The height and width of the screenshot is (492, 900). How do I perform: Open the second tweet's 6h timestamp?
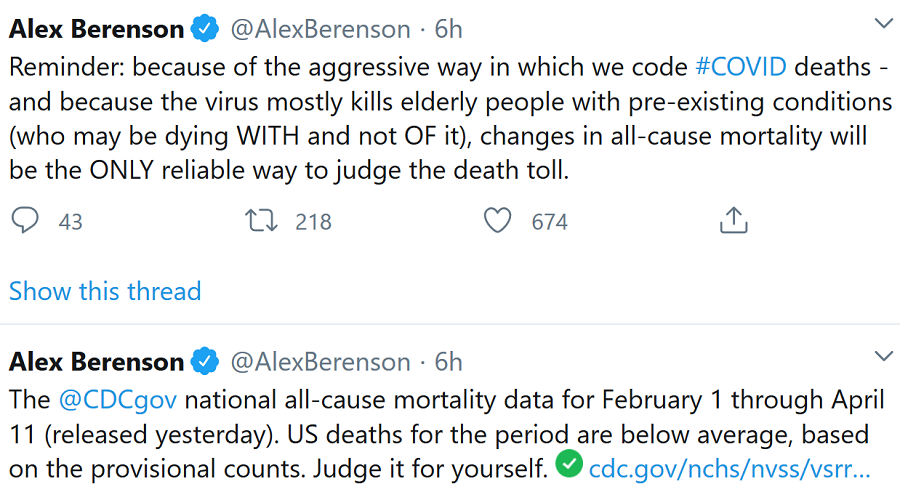(449, 361)
